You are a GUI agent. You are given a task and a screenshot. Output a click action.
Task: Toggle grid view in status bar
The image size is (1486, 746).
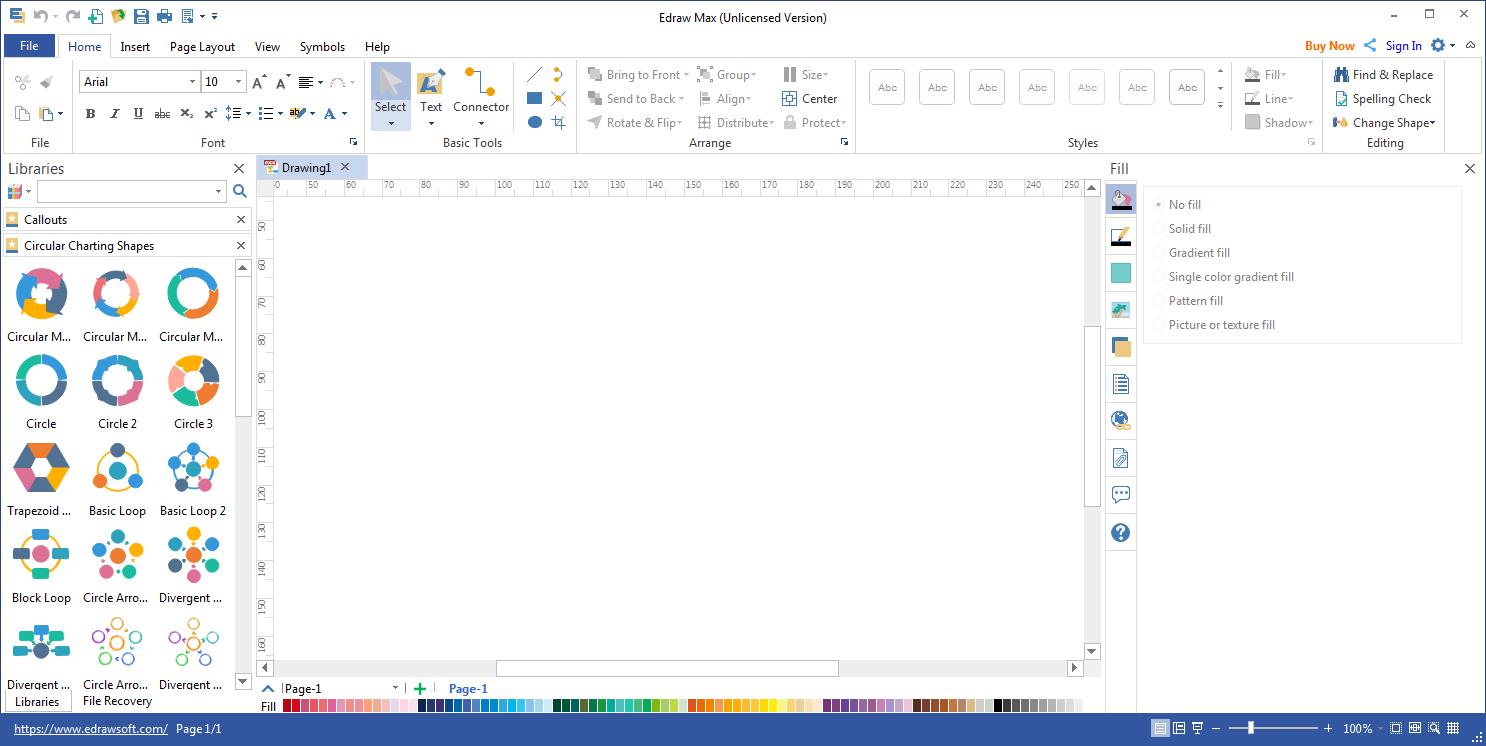pyautogui.click(x=1453, y=728)
